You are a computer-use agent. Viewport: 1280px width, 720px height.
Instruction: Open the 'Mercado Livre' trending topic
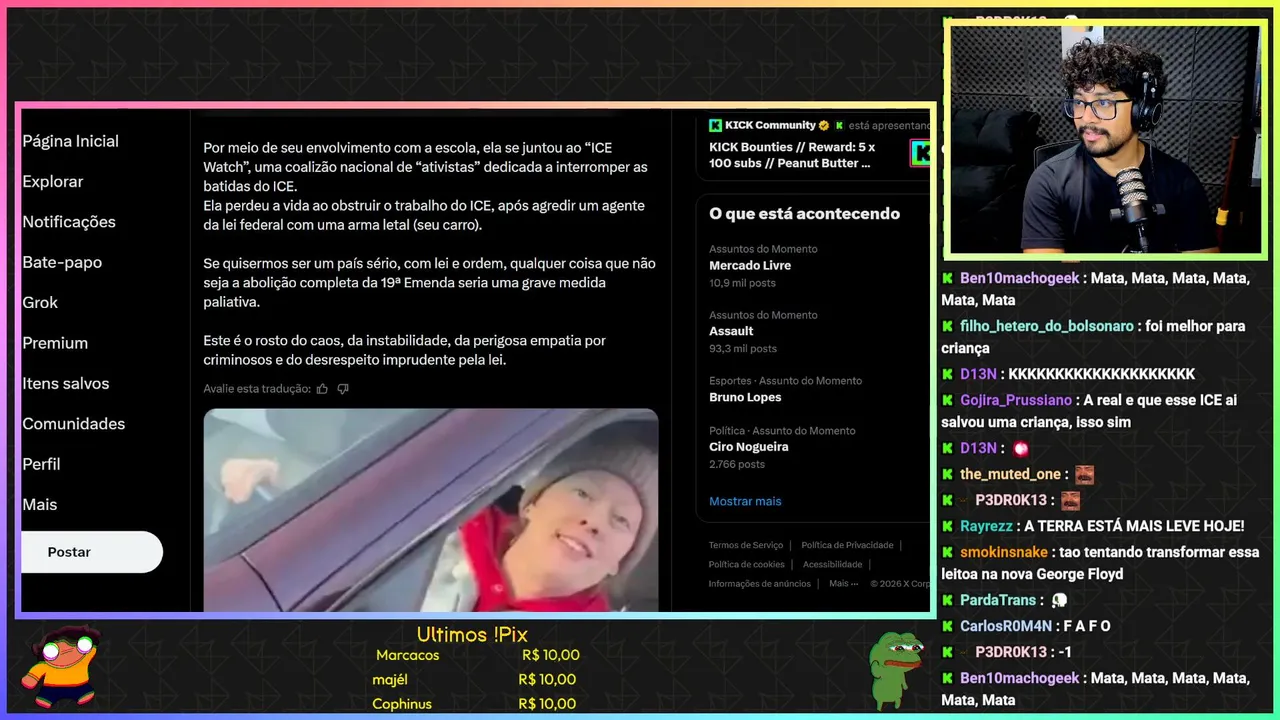click(x=750, y=265)
